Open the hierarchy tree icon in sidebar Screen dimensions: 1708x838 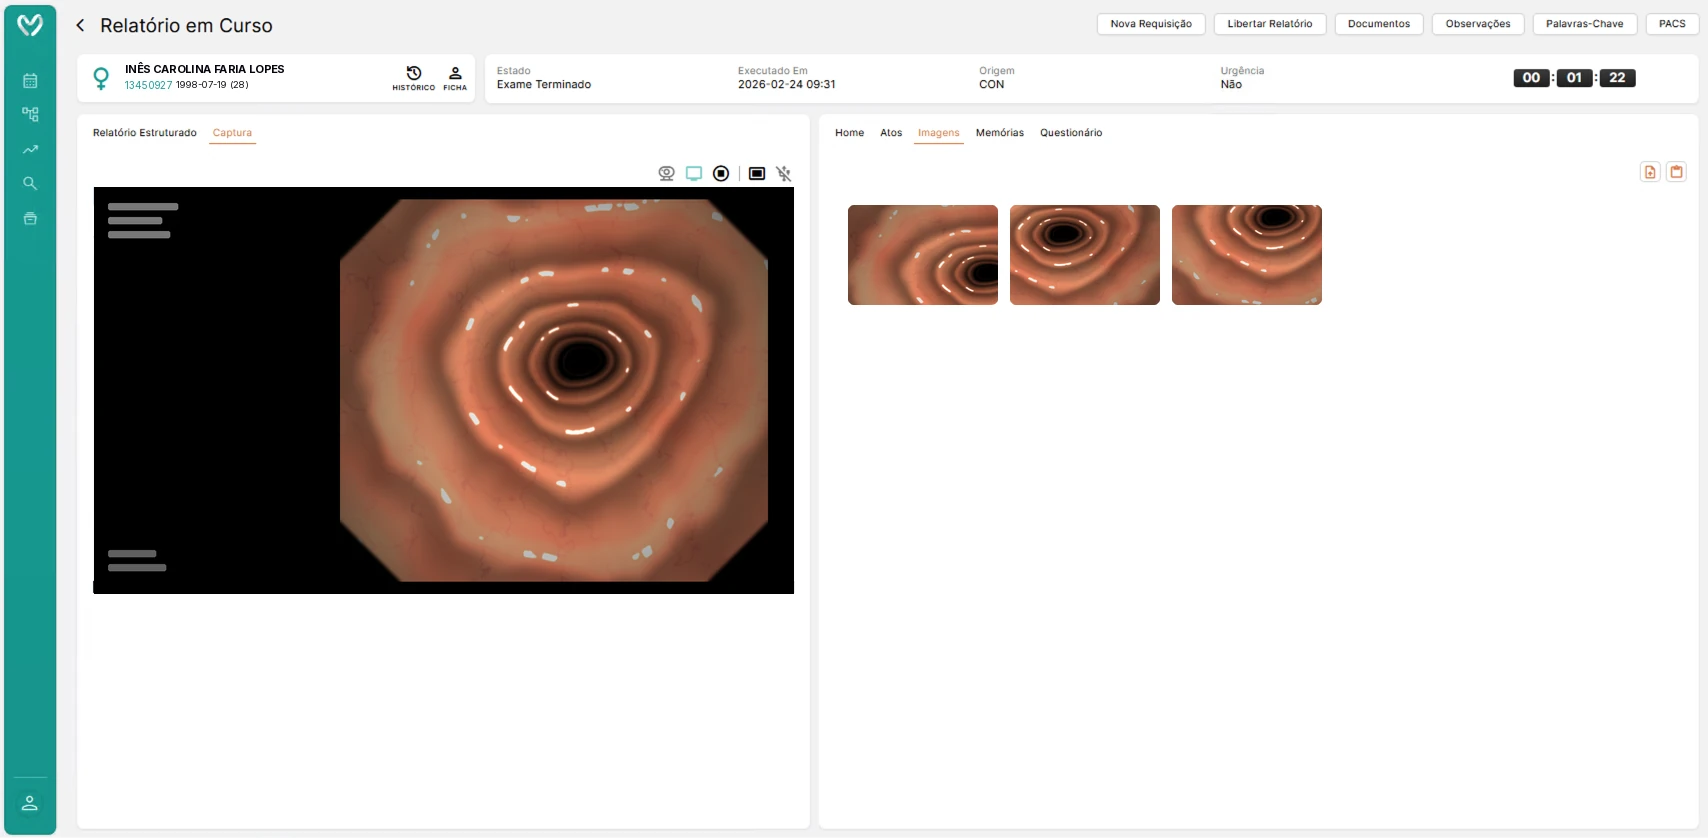[x=30, y=115]
